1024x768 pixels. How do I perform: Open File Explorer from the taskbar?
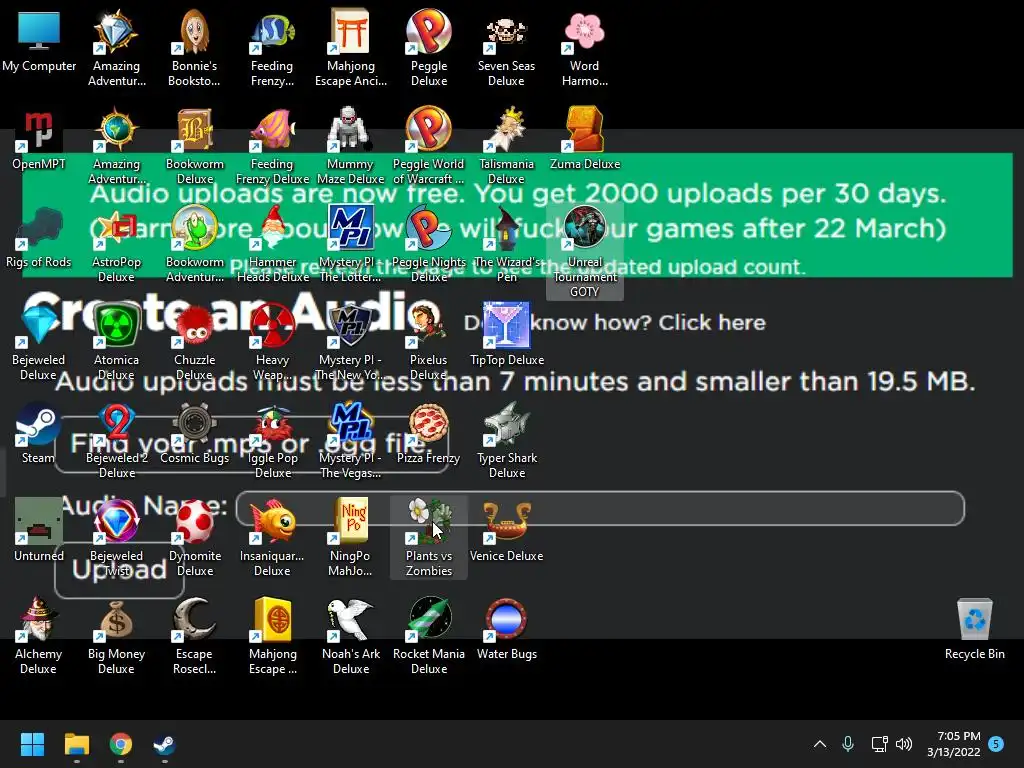76,744
